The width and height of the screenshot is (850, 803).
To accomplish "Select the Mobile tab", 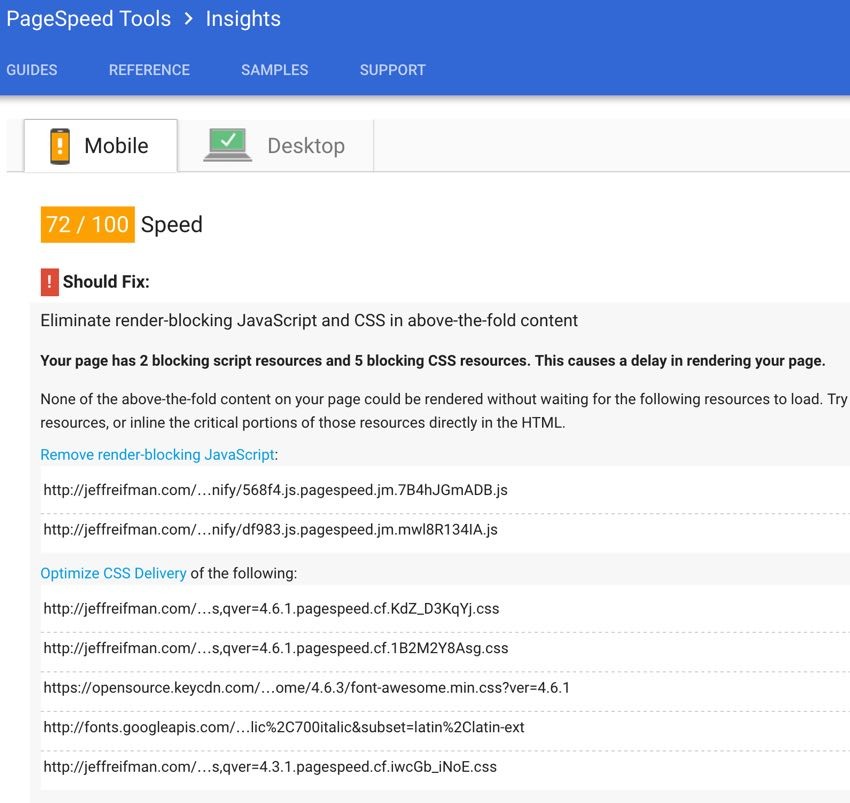I will (101, 145).
